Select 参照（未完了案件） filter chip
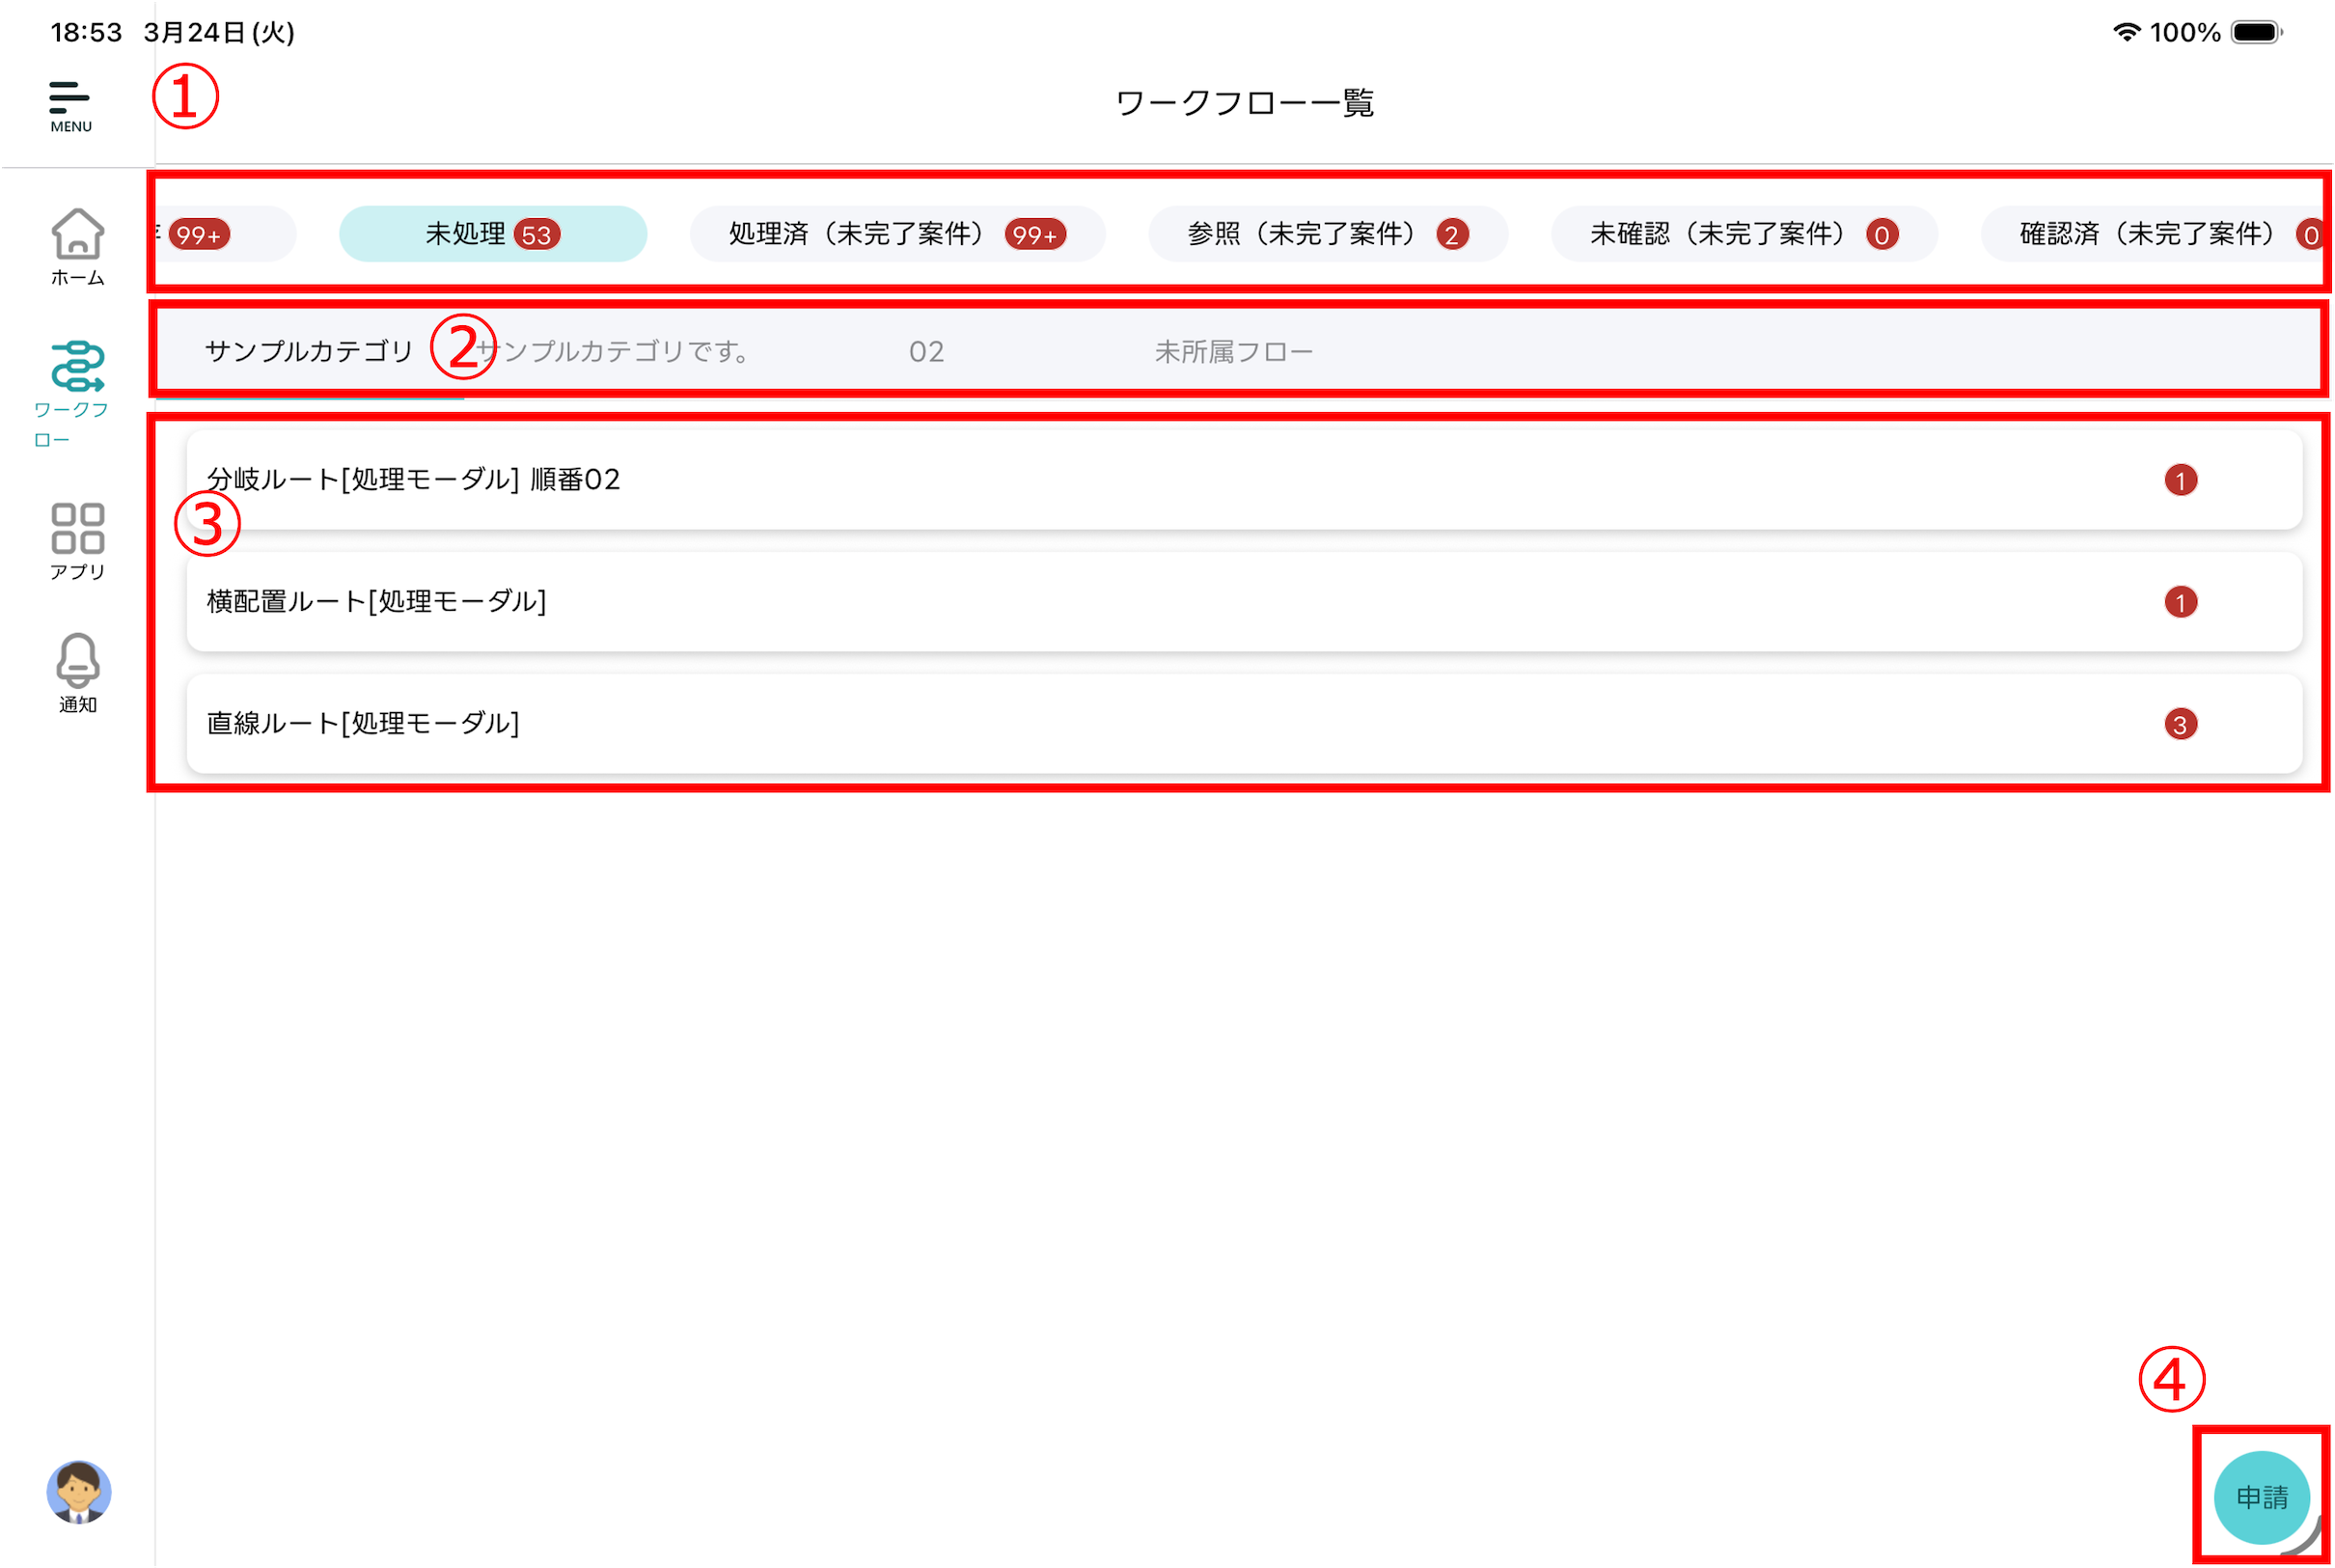 tap(1327, 234)
